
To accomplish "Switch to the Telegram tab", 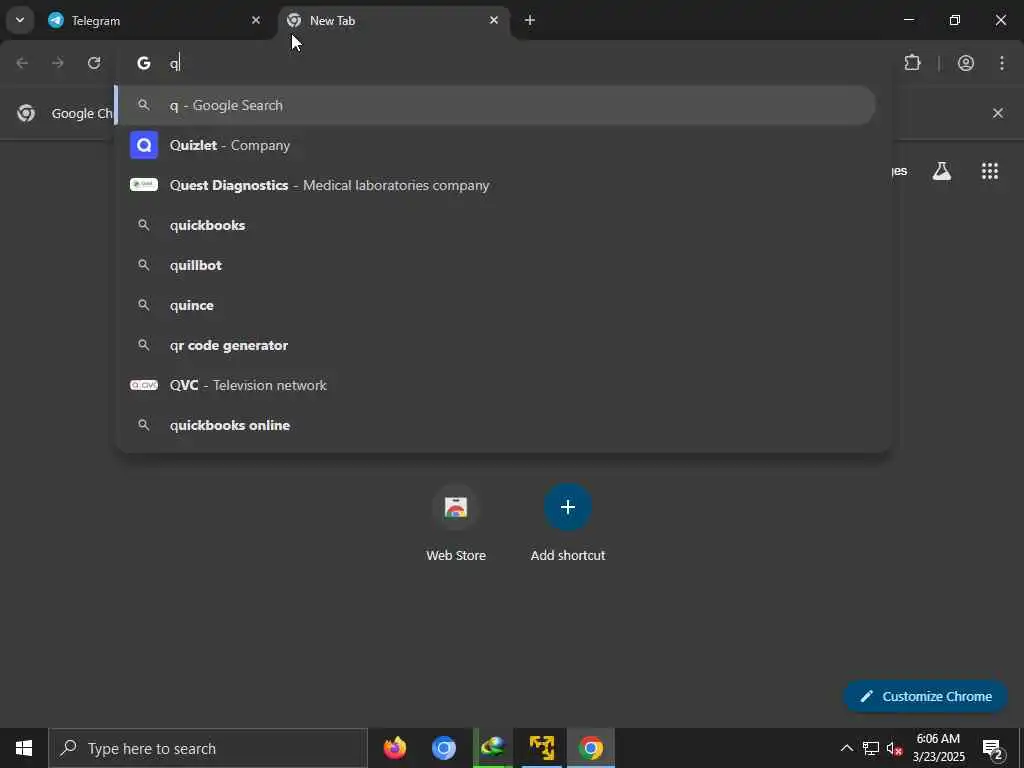I will click(x=155, y=21).
